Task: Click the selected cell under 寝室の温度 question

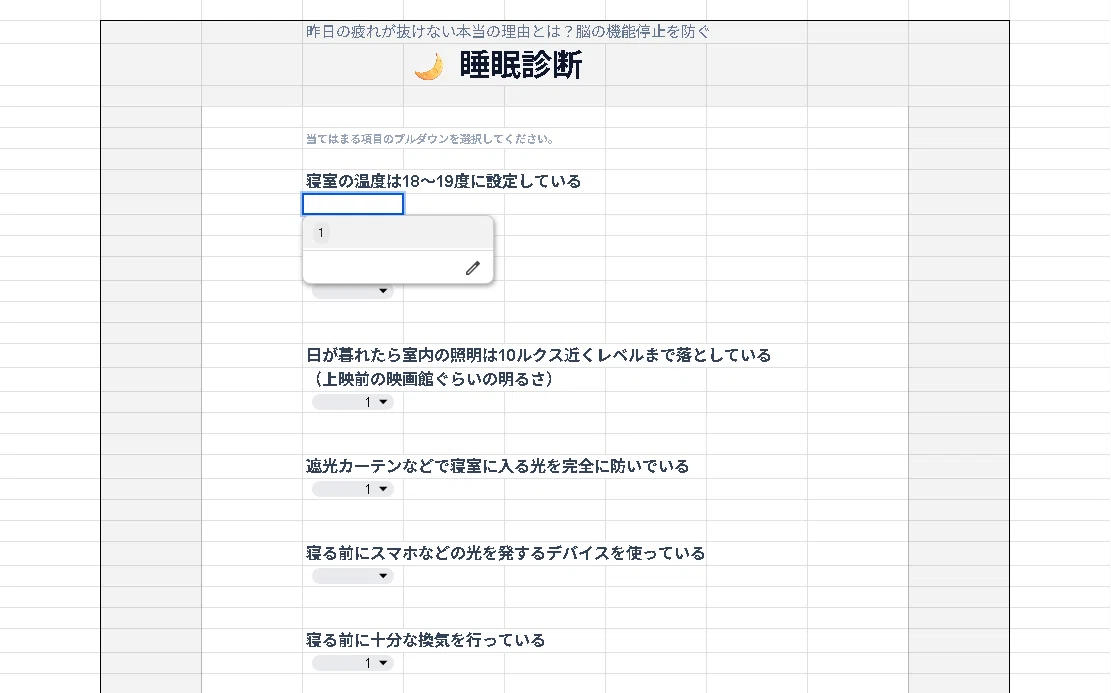Action: tap(353, 204)
